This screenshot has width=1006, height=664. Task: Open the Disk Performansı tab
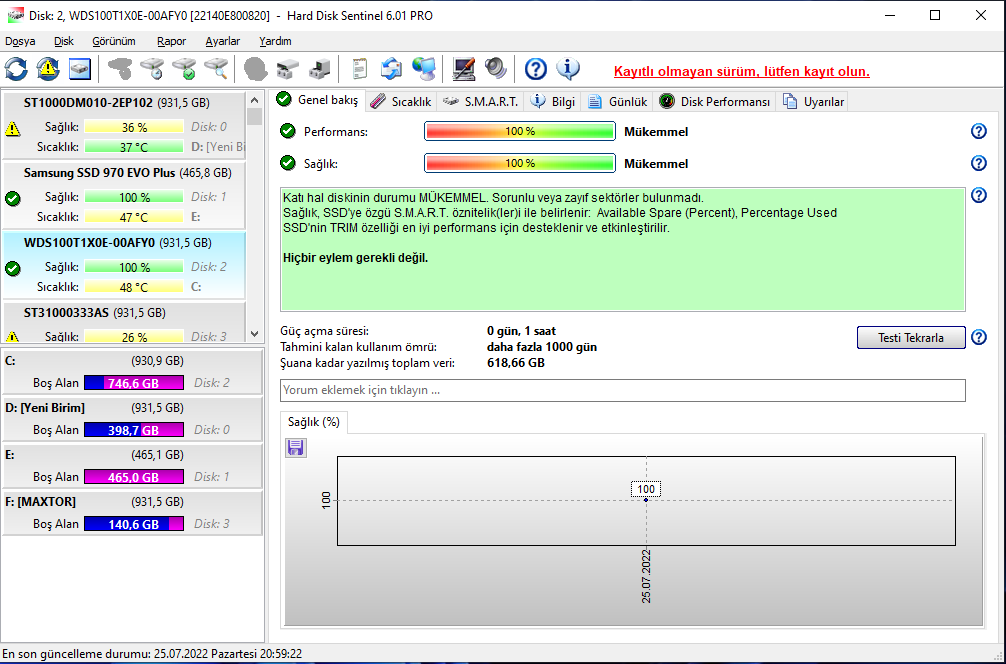tap(715, 101)
